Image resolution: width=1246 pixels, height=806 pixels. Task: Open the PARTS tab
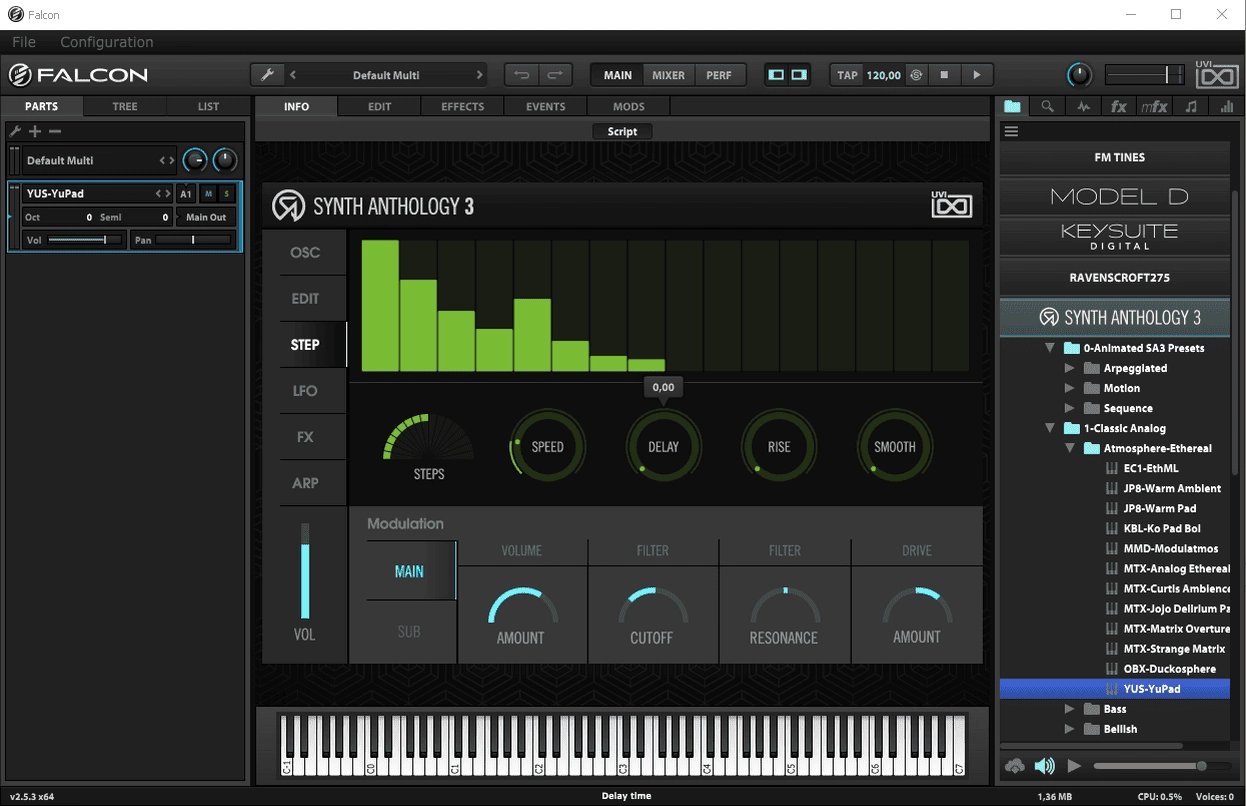42,106
